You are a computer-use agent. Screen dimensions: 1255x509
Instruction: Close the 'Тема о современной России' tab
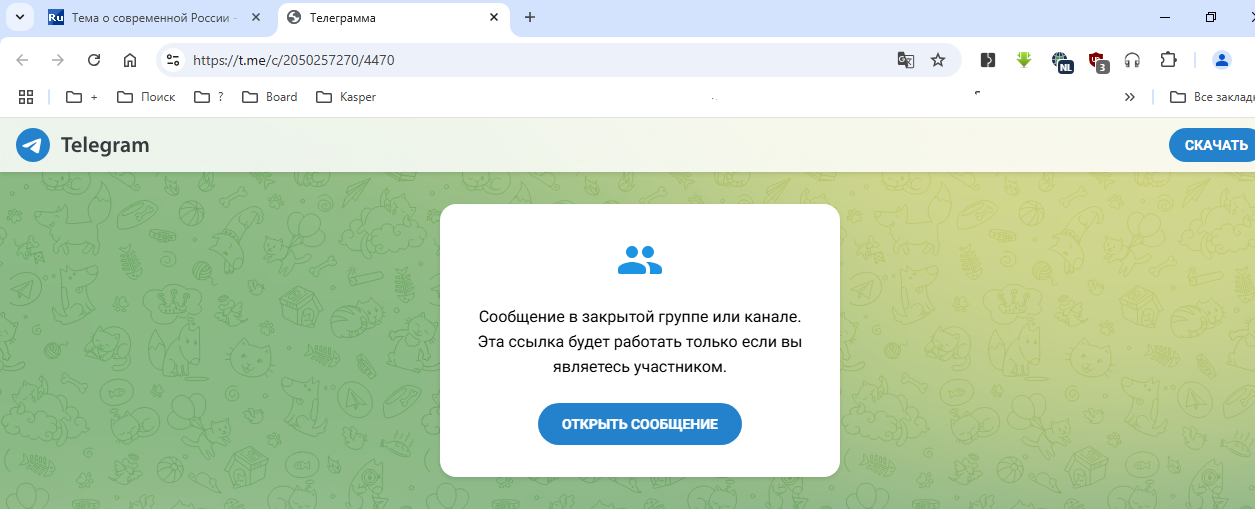[255, 17]
